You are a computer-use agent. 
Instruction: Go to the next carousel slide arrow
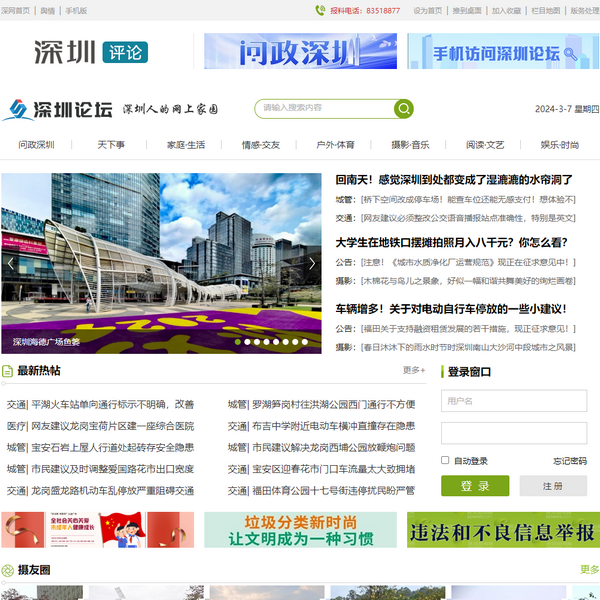[x=312, y=264]
